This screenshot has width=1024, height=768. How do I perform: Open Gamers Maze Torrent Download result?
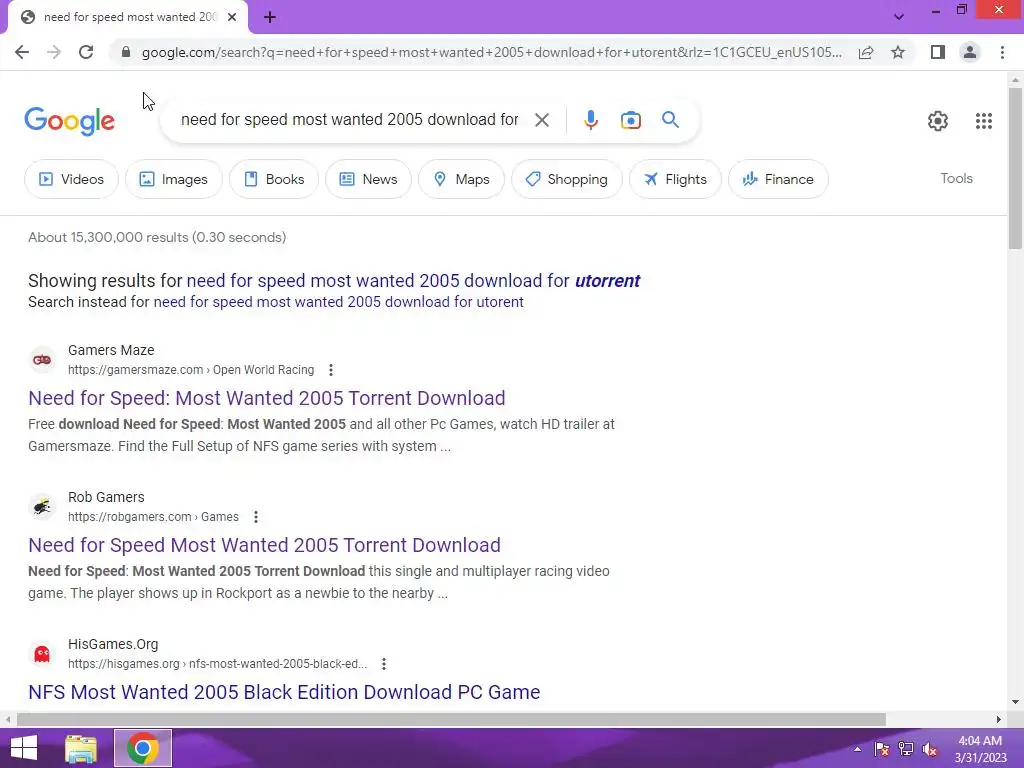[266, 398]
